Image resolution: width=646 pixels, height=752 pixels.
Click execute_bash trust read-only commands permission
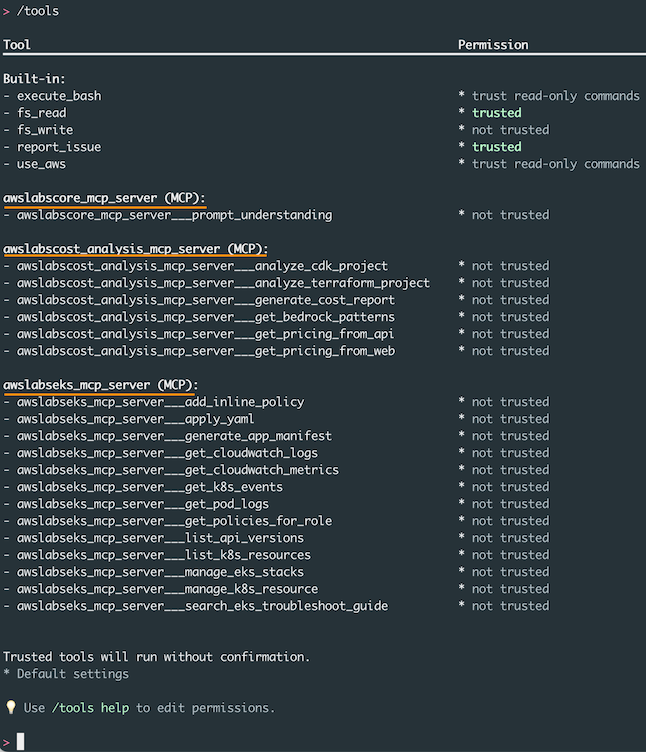click(x=555, y=96)
